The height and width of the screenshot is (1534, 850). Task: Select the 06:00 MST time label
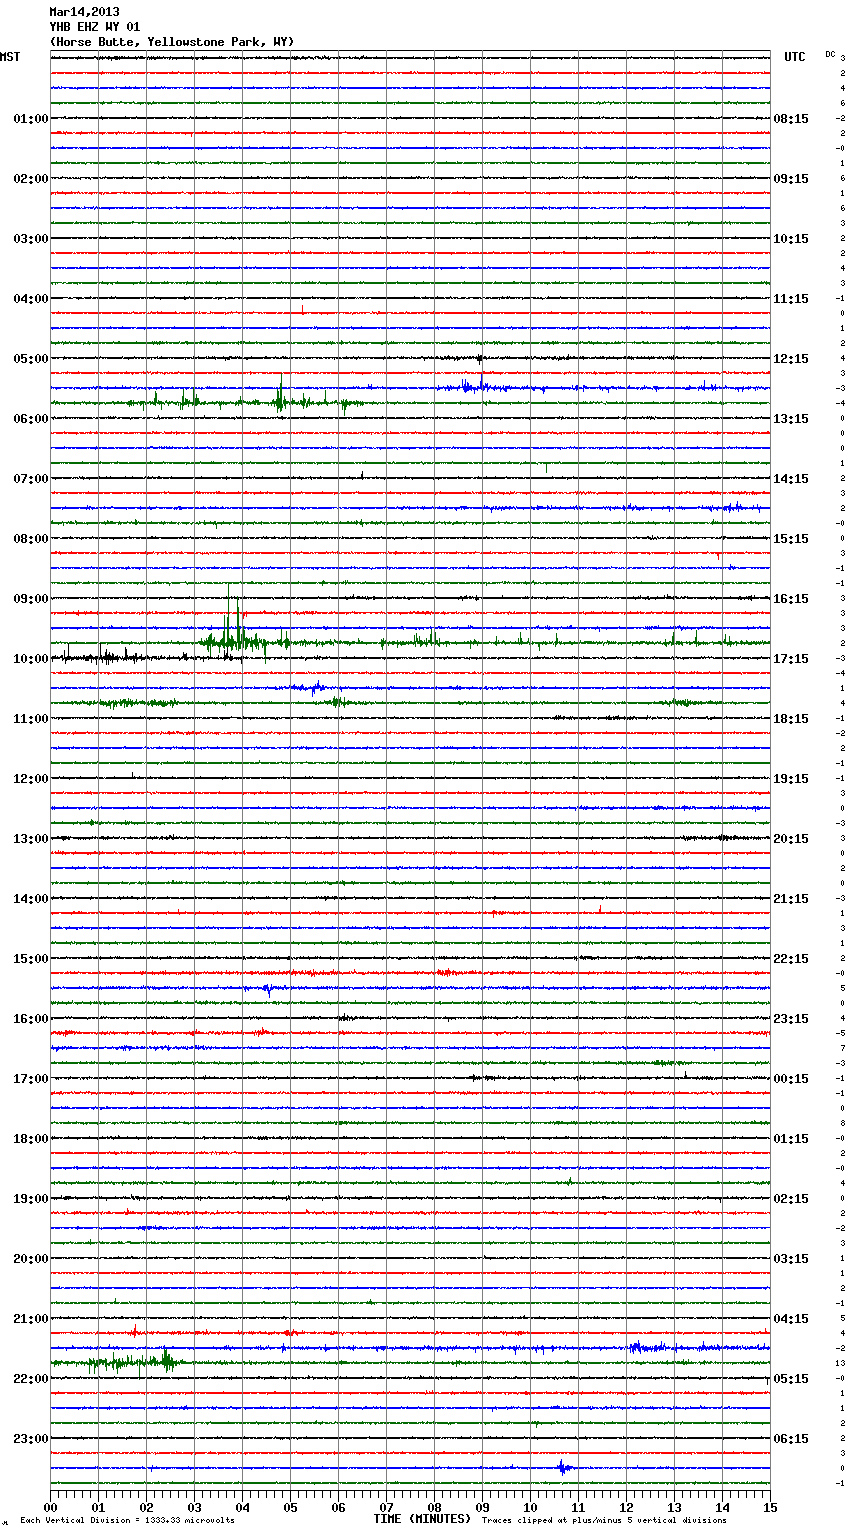click(31, 419)
